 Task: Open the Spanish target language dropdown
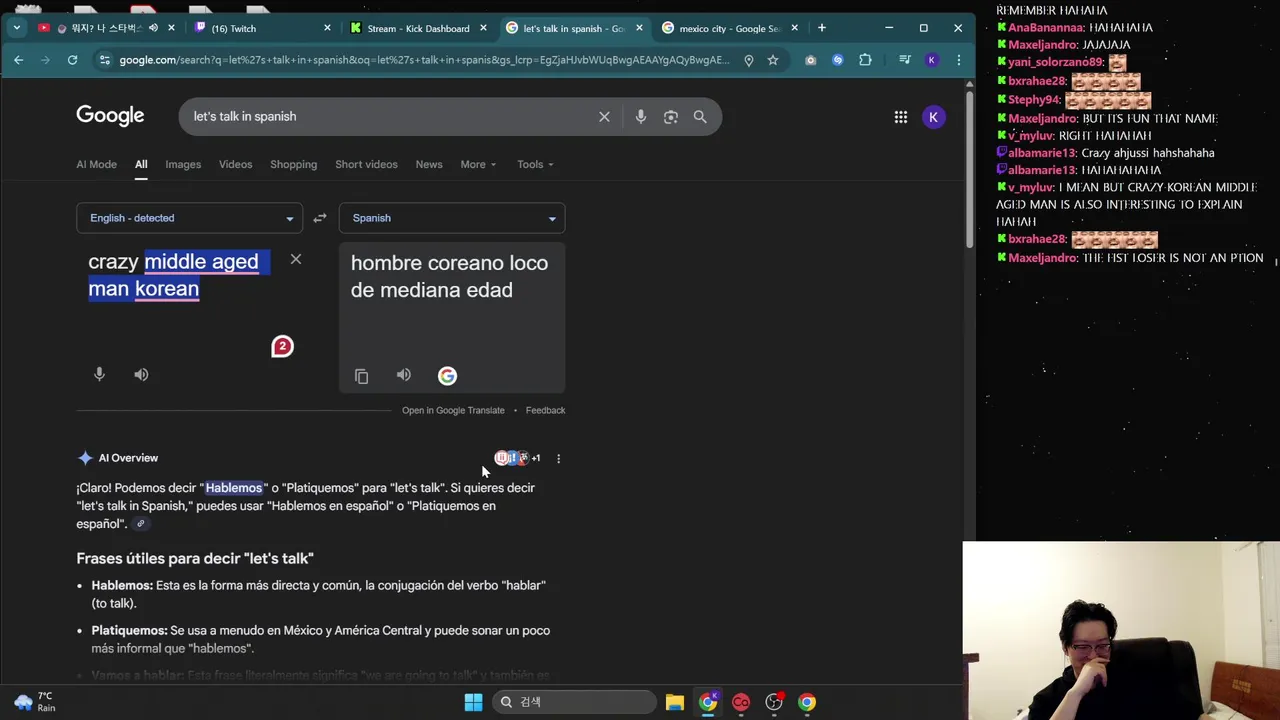tap(452, 218)
